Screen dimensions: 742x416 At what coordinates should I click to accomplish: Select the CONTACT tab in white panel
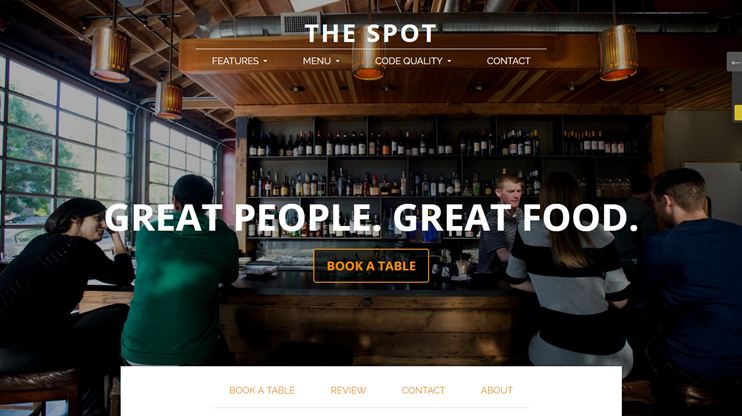tap(423, 390)
